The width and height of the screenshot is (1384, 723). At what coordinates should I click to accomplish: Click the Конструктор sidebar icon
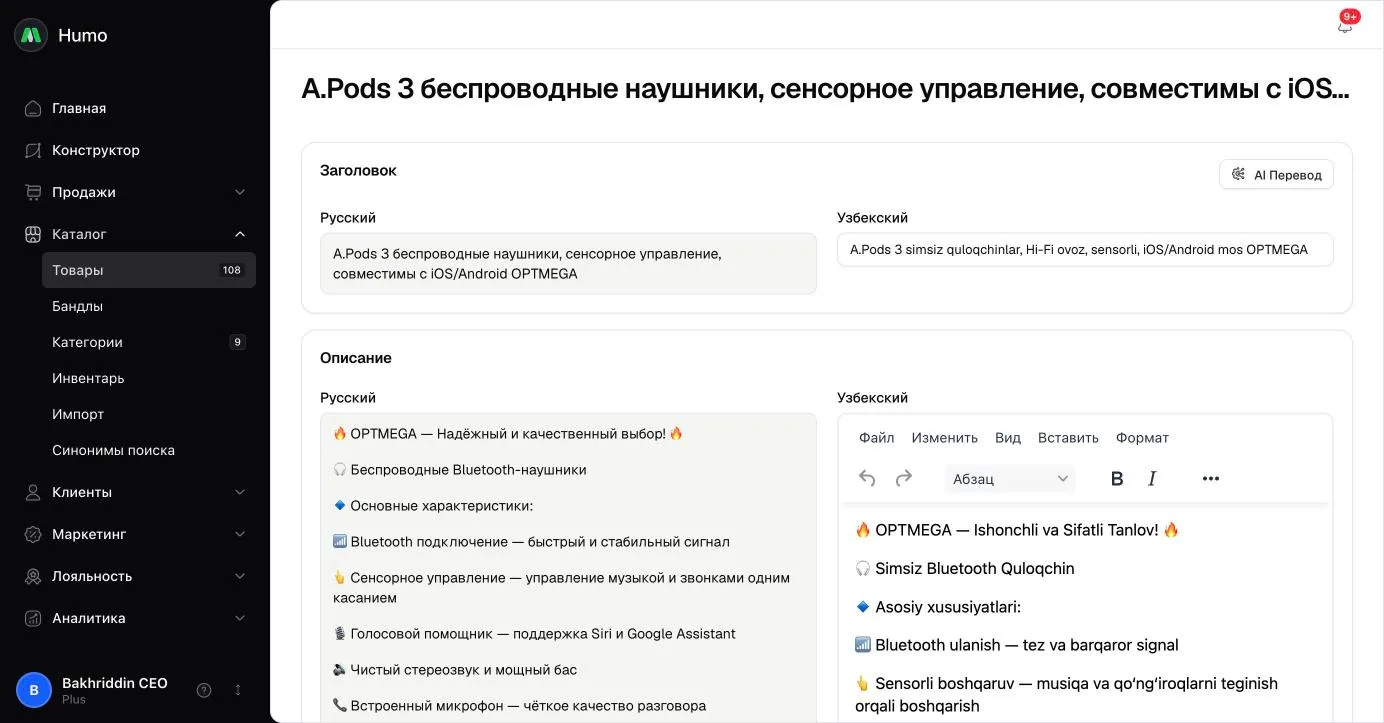click(x=33, y=150)
